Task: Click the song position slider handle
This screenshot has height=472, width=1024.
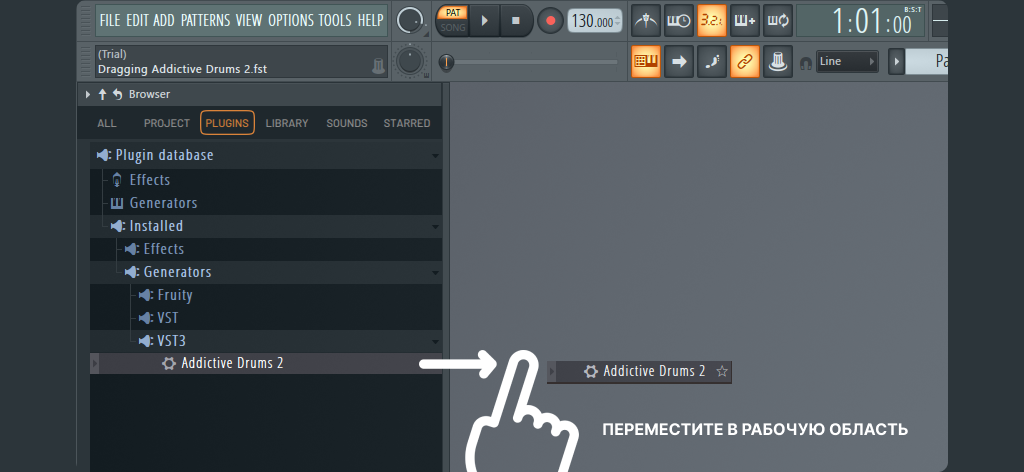Action: click(446, 62)
